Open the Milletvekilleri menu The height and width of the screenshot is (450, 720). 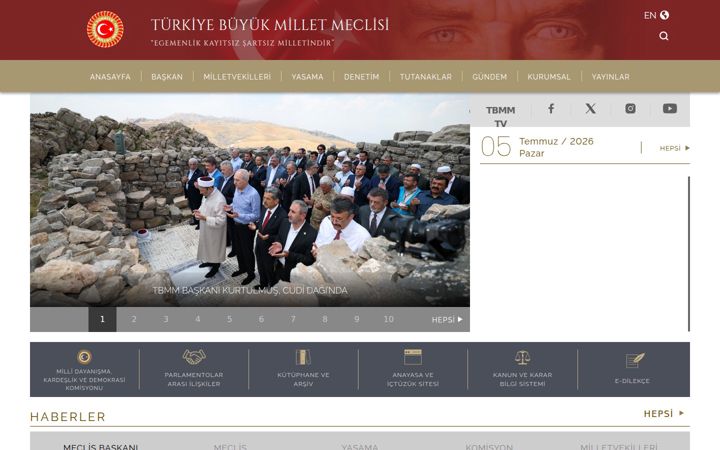pos(237,77)
